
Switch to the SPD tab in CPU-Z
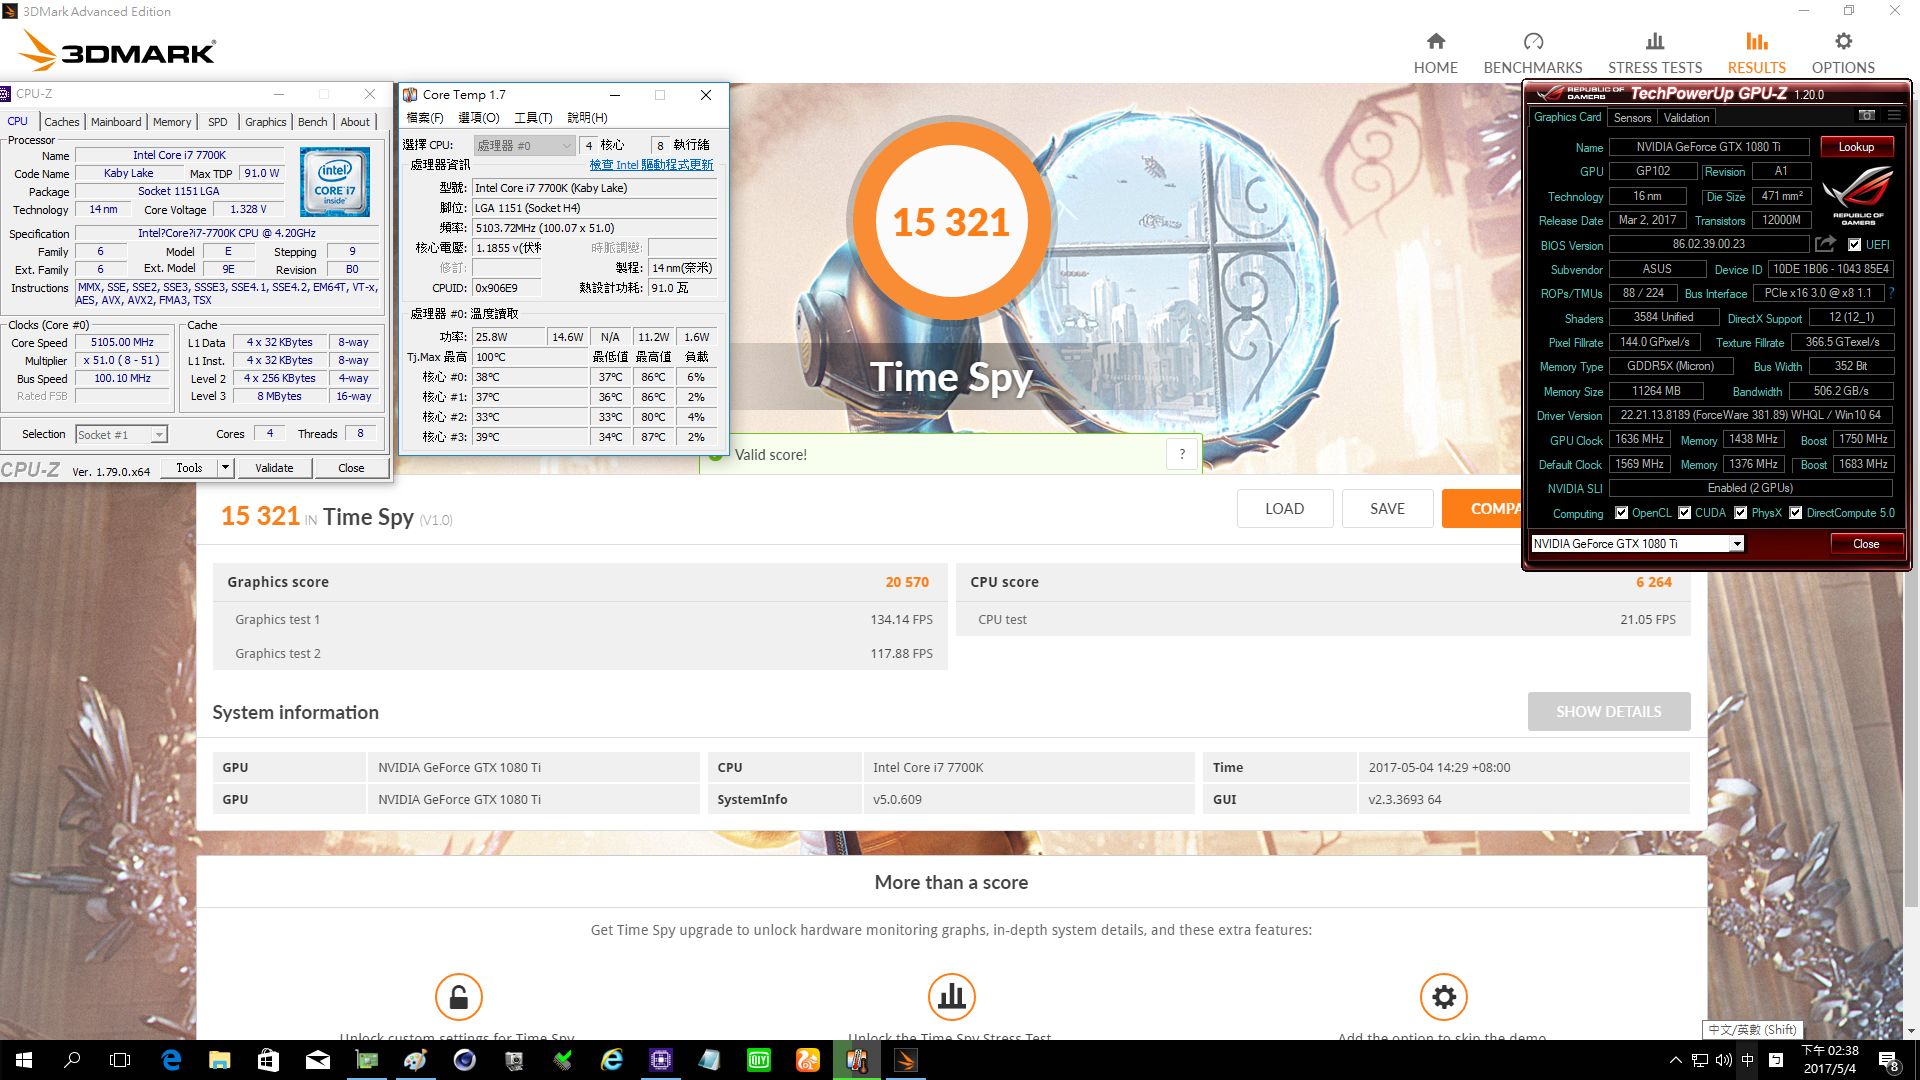click(218, 122)
